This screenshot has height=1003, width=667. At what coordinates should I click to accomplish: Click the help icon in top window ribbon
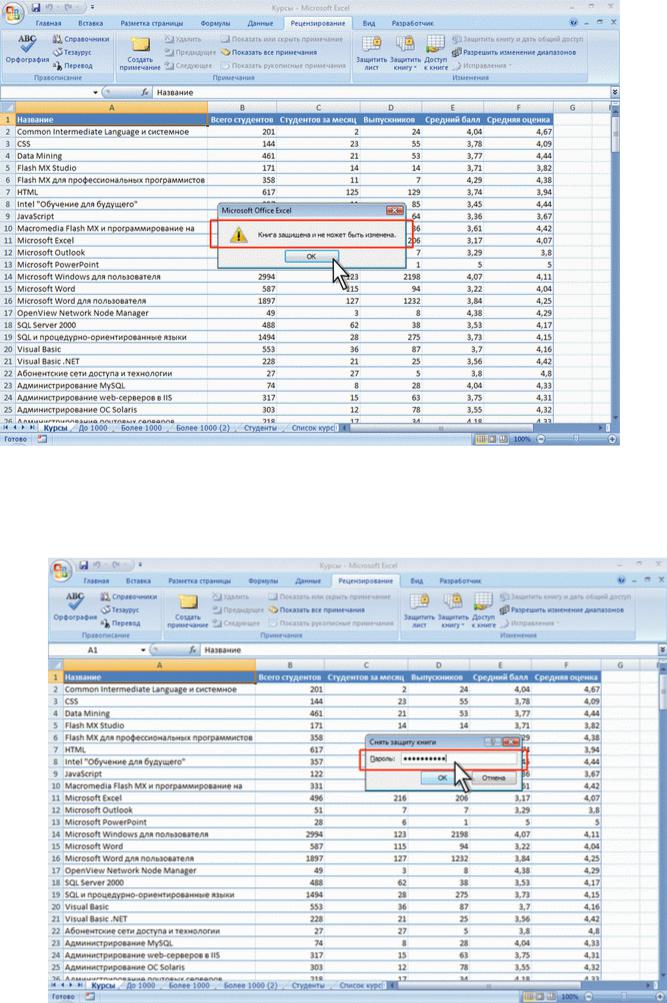click(574, 22)
